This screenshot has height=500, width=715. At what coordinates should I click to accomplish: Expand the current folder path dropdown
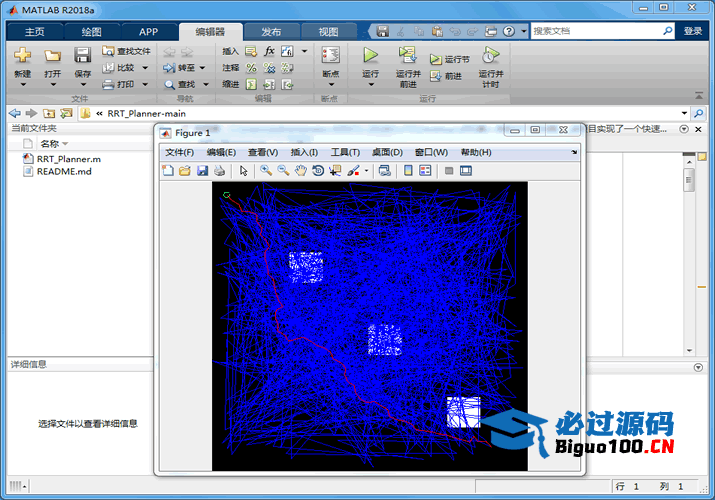point(685,113)
